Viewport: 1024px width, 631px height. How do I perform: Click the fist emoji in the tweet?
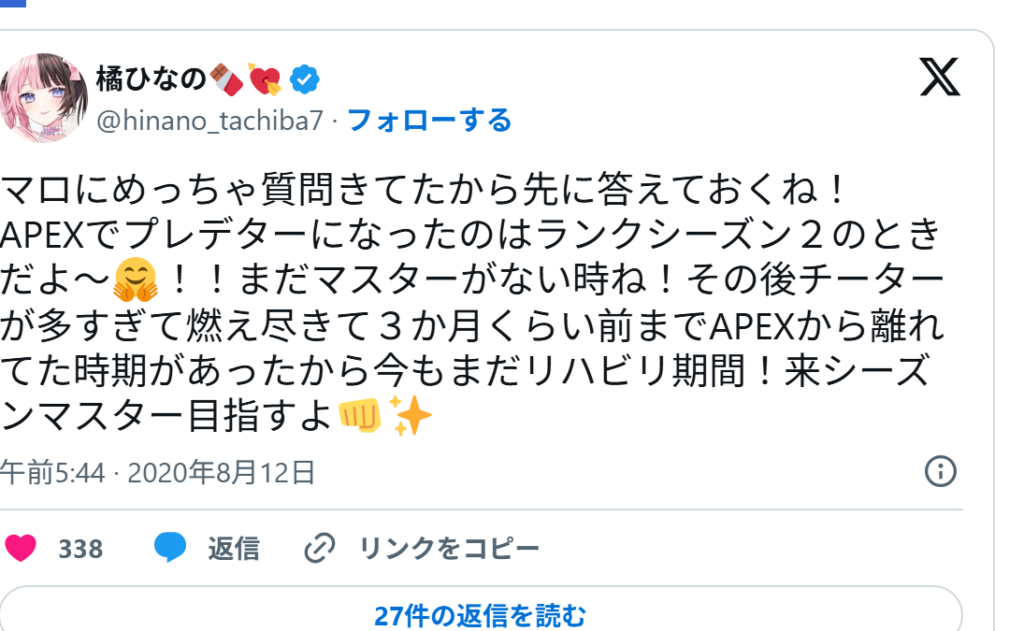click(x=360, y=415)
